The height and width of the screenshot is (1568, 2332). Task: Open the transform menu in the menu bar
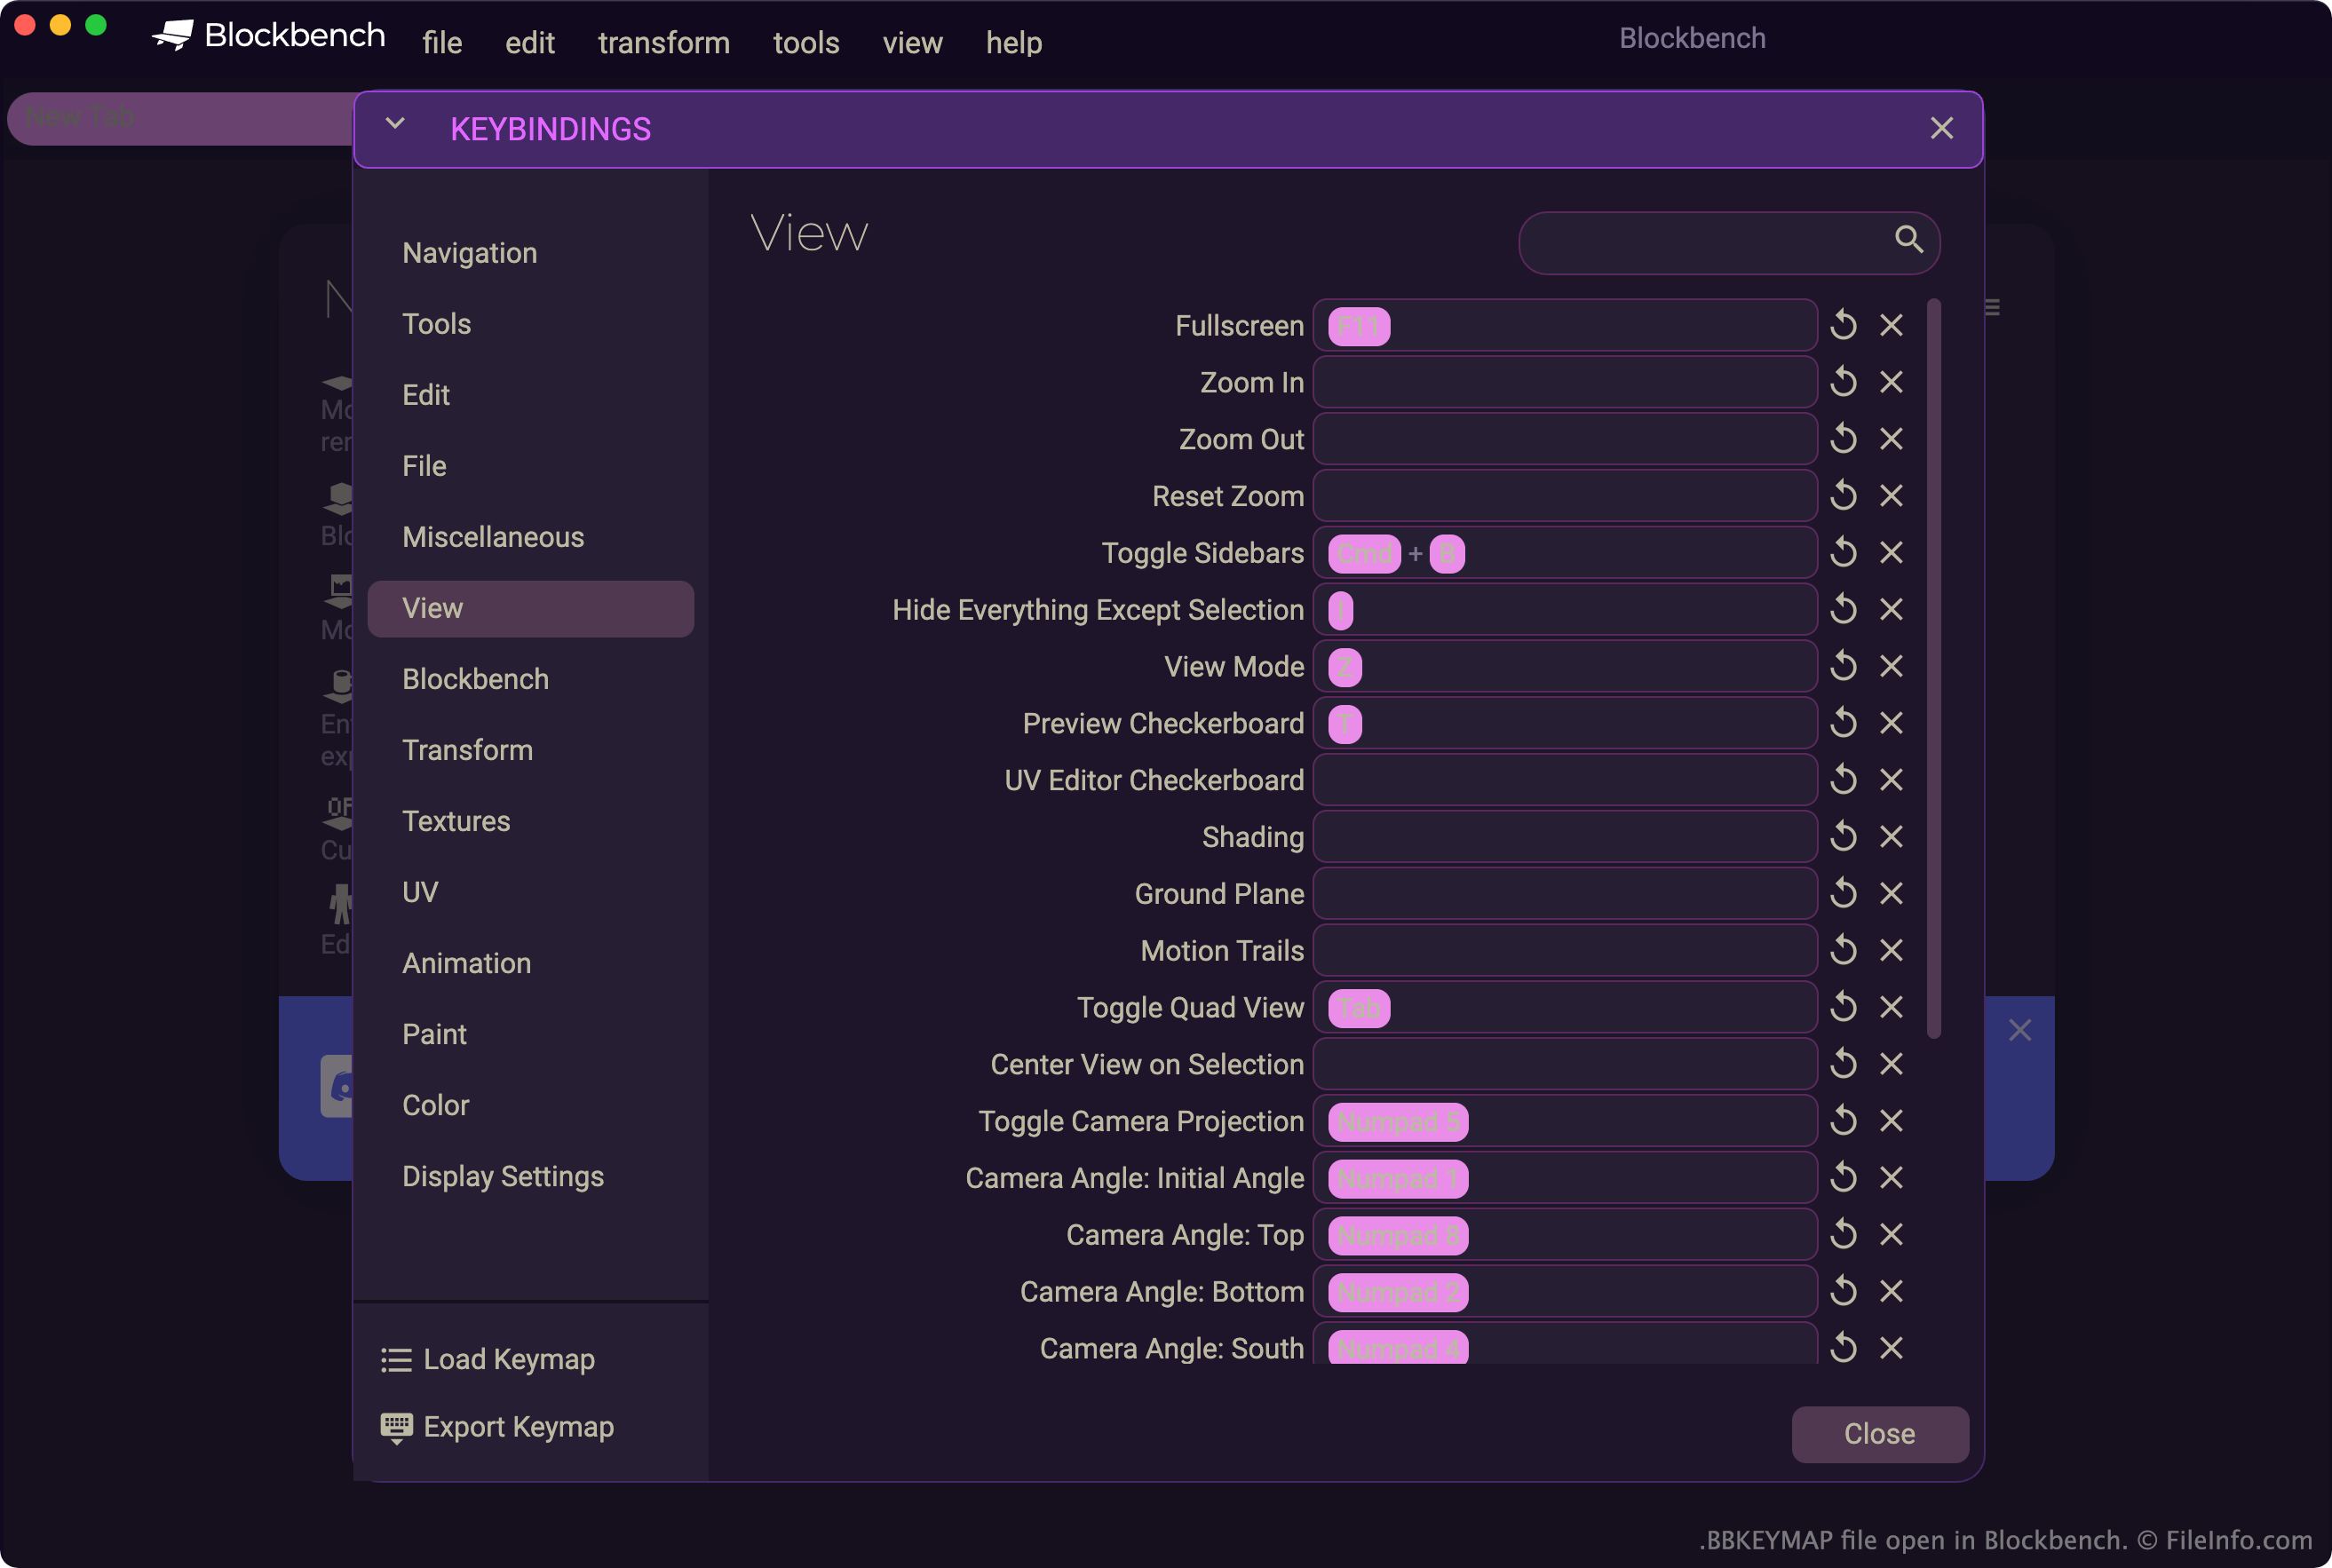663,43
